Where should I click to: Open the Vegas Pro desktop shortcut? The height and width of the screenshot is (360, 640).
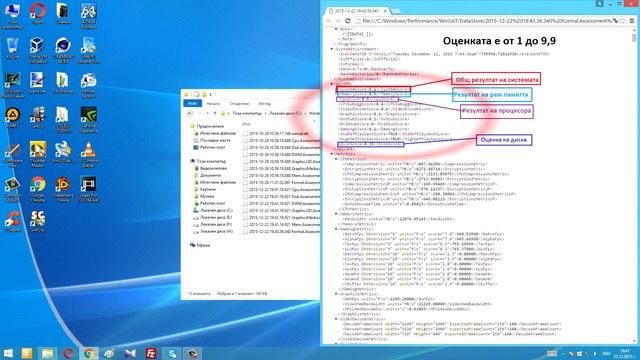88,189
